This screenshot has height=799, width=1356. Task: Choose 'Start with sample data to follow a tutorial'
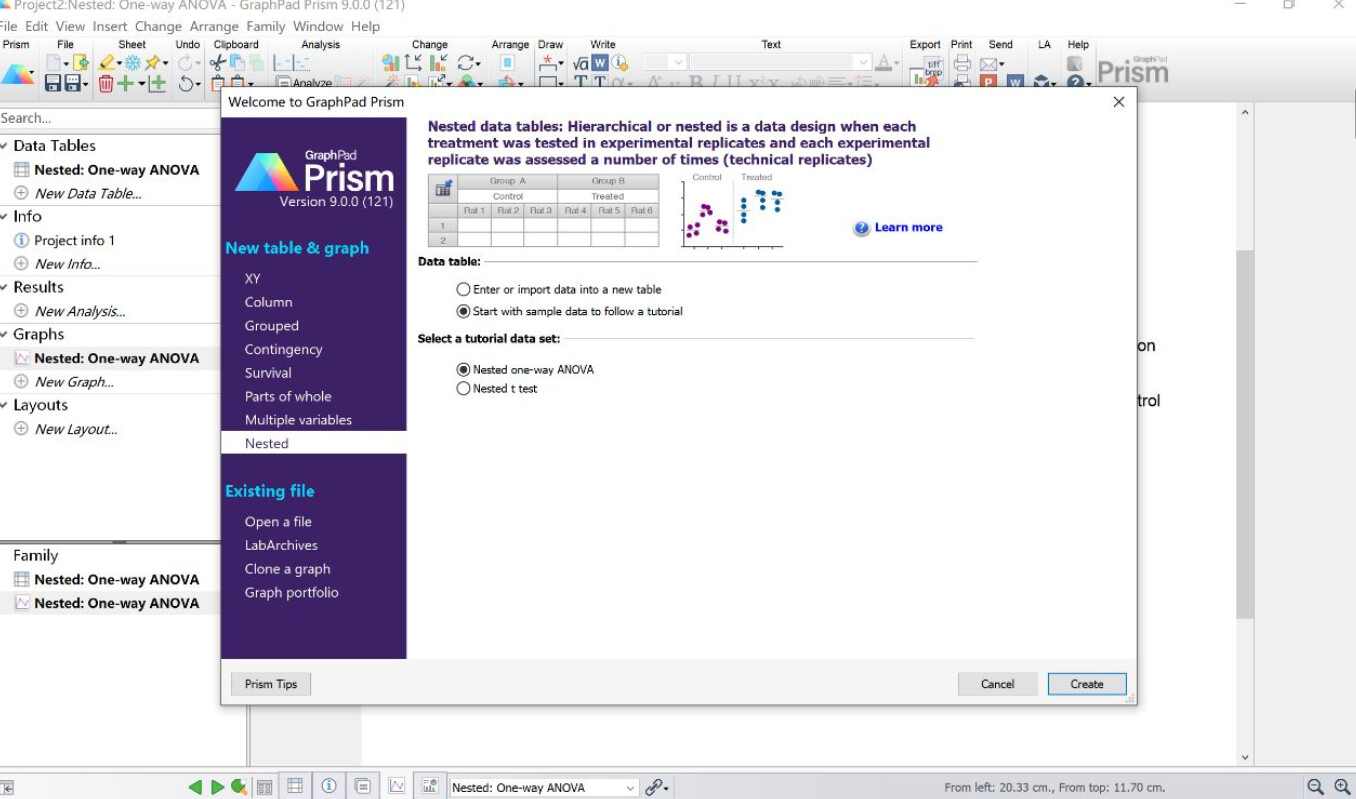(461, 309)
